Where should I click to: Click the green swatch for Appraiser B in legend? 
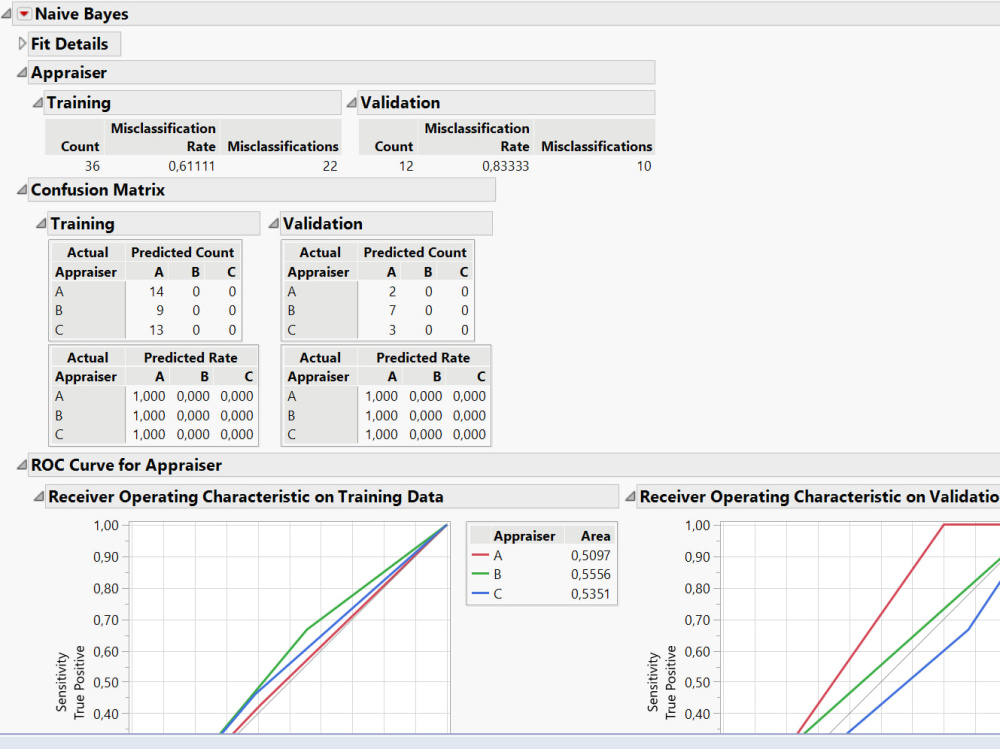(480, 574)
